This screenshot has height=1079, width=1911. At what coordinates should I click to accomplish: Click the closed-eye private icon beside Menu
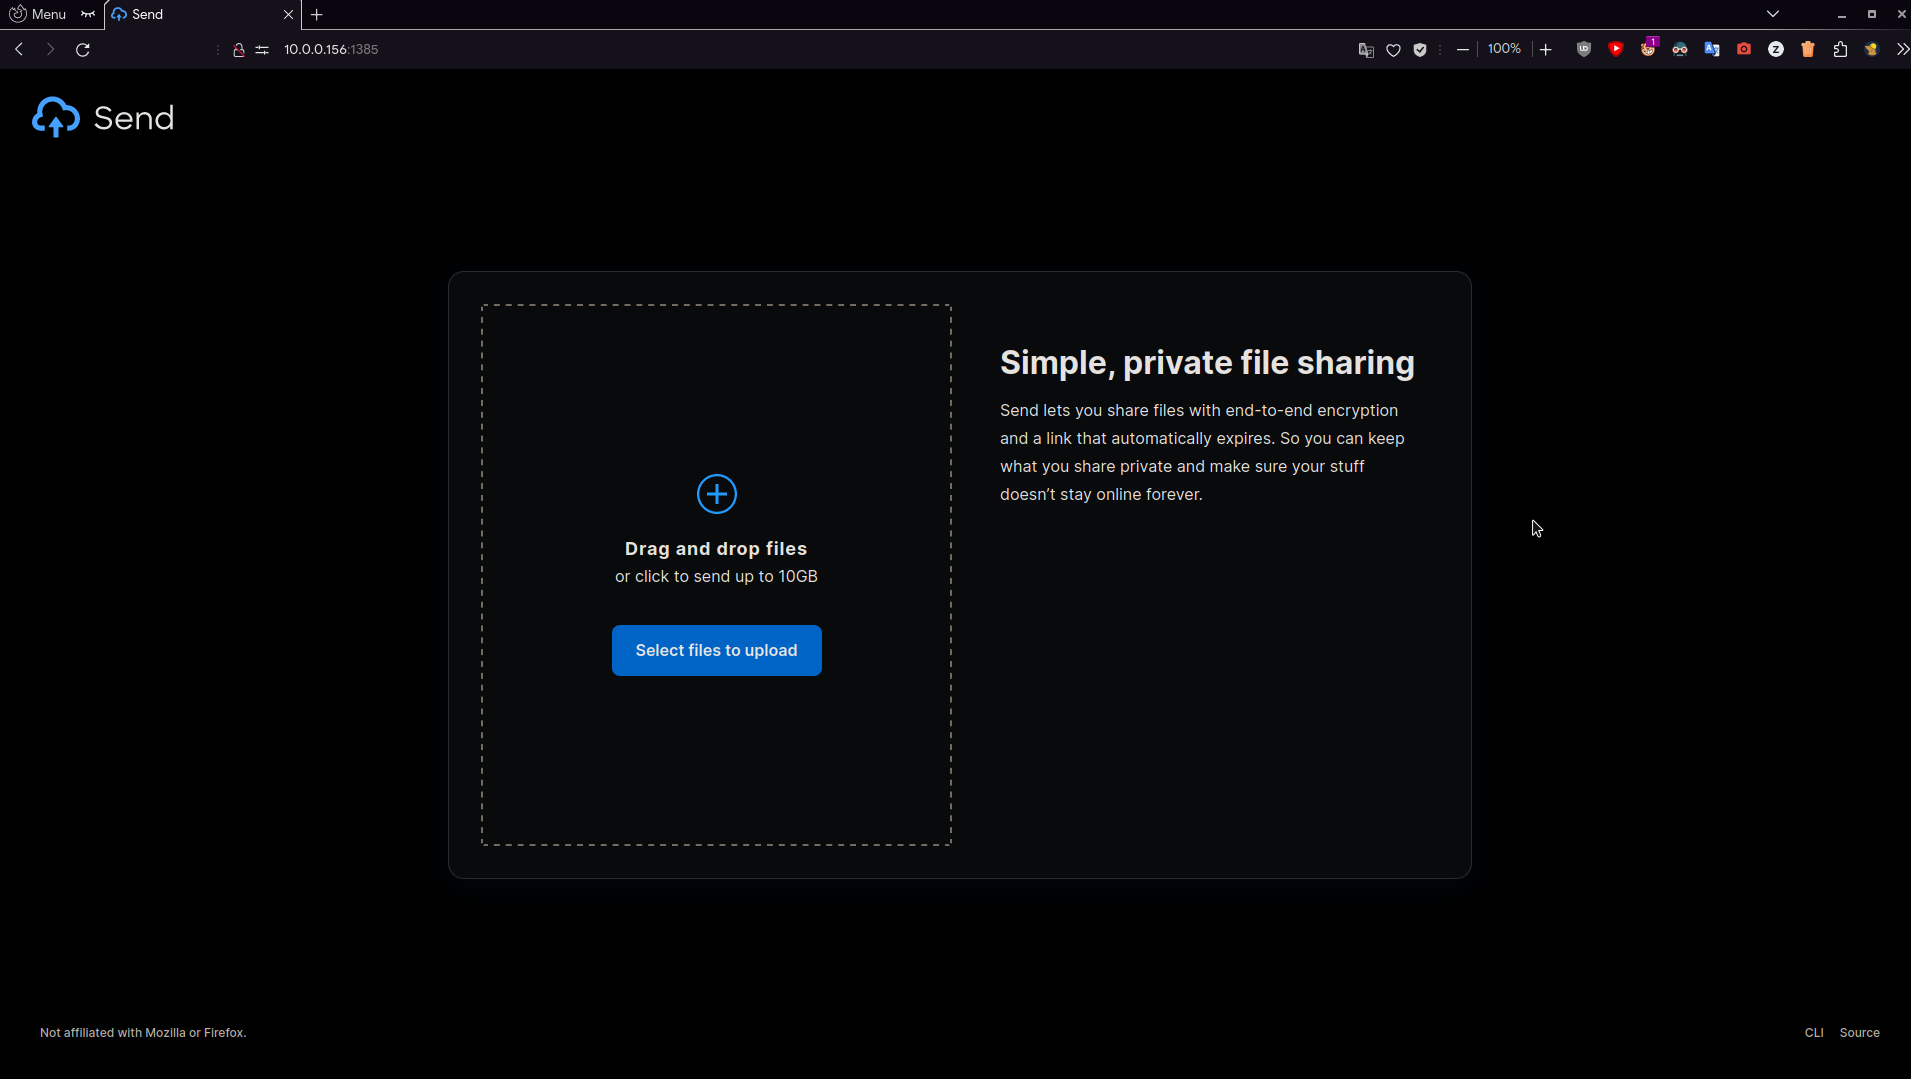[88, 14]
